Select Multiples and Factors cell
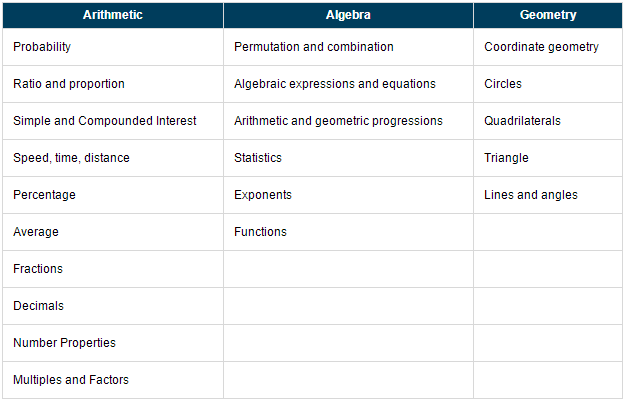 (x=113, y=380)
